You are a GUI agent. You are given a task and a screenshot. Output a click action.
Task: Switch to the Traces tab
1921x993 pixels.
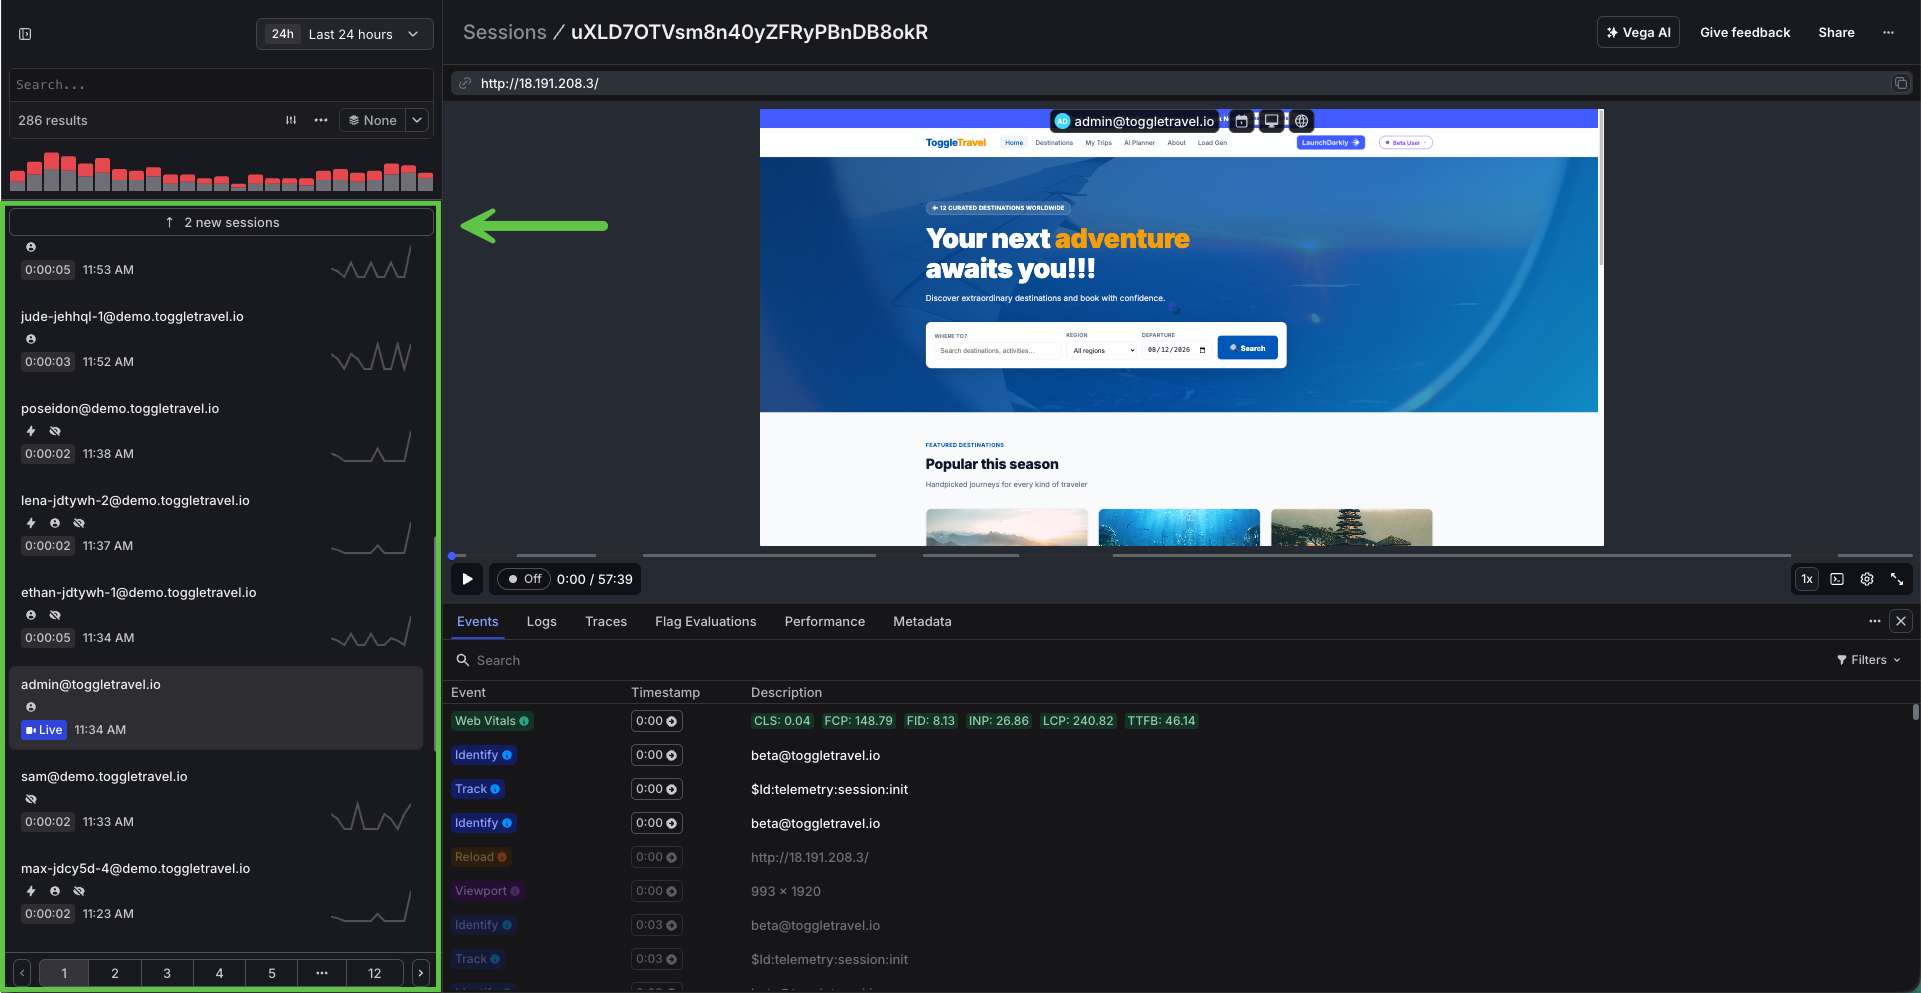606,621
